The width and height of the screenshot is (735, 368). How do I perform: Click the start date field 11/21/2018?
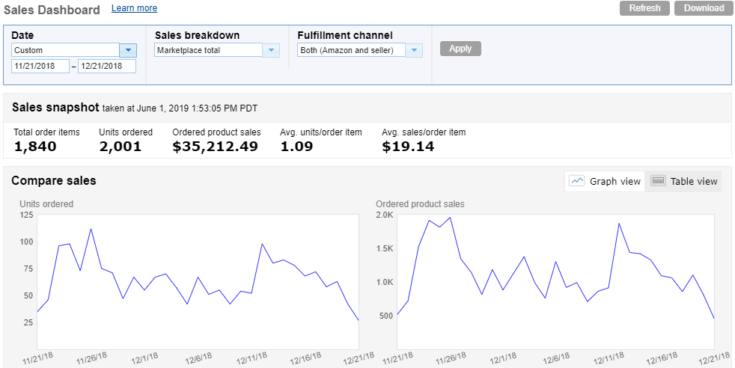click(x=40, y=66)
